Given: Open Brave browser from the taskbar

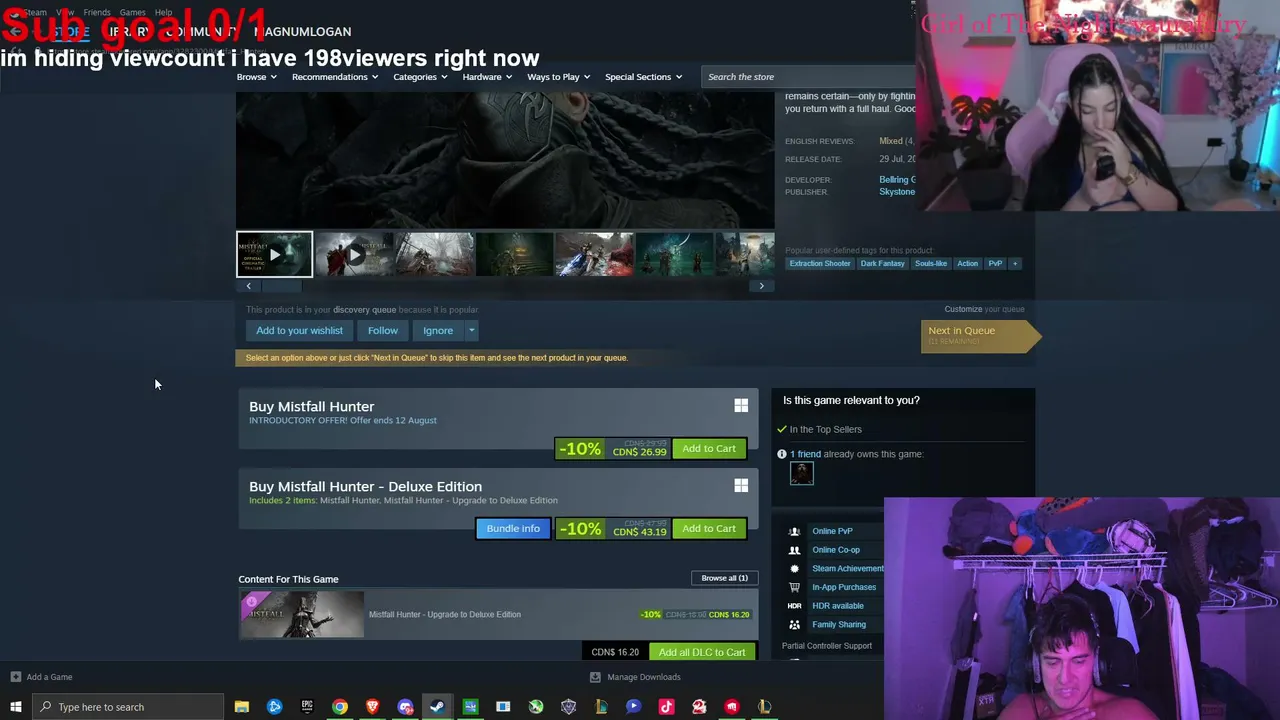Looking at the screenshot, I should coord(373,707).
